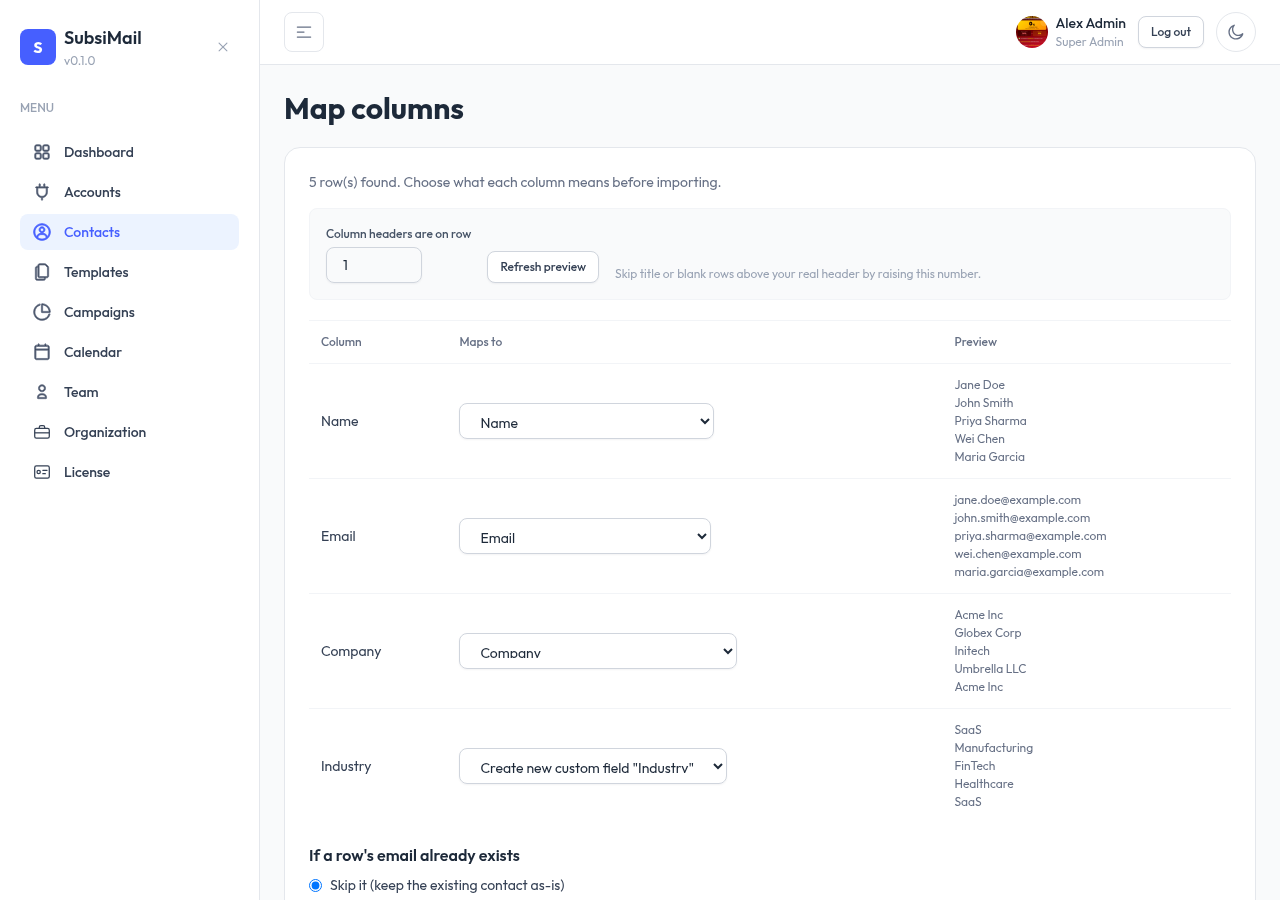Click the 'v0.1.0' version label
The height and width of the screenshot is (900, 1280).
click(80, 61)
